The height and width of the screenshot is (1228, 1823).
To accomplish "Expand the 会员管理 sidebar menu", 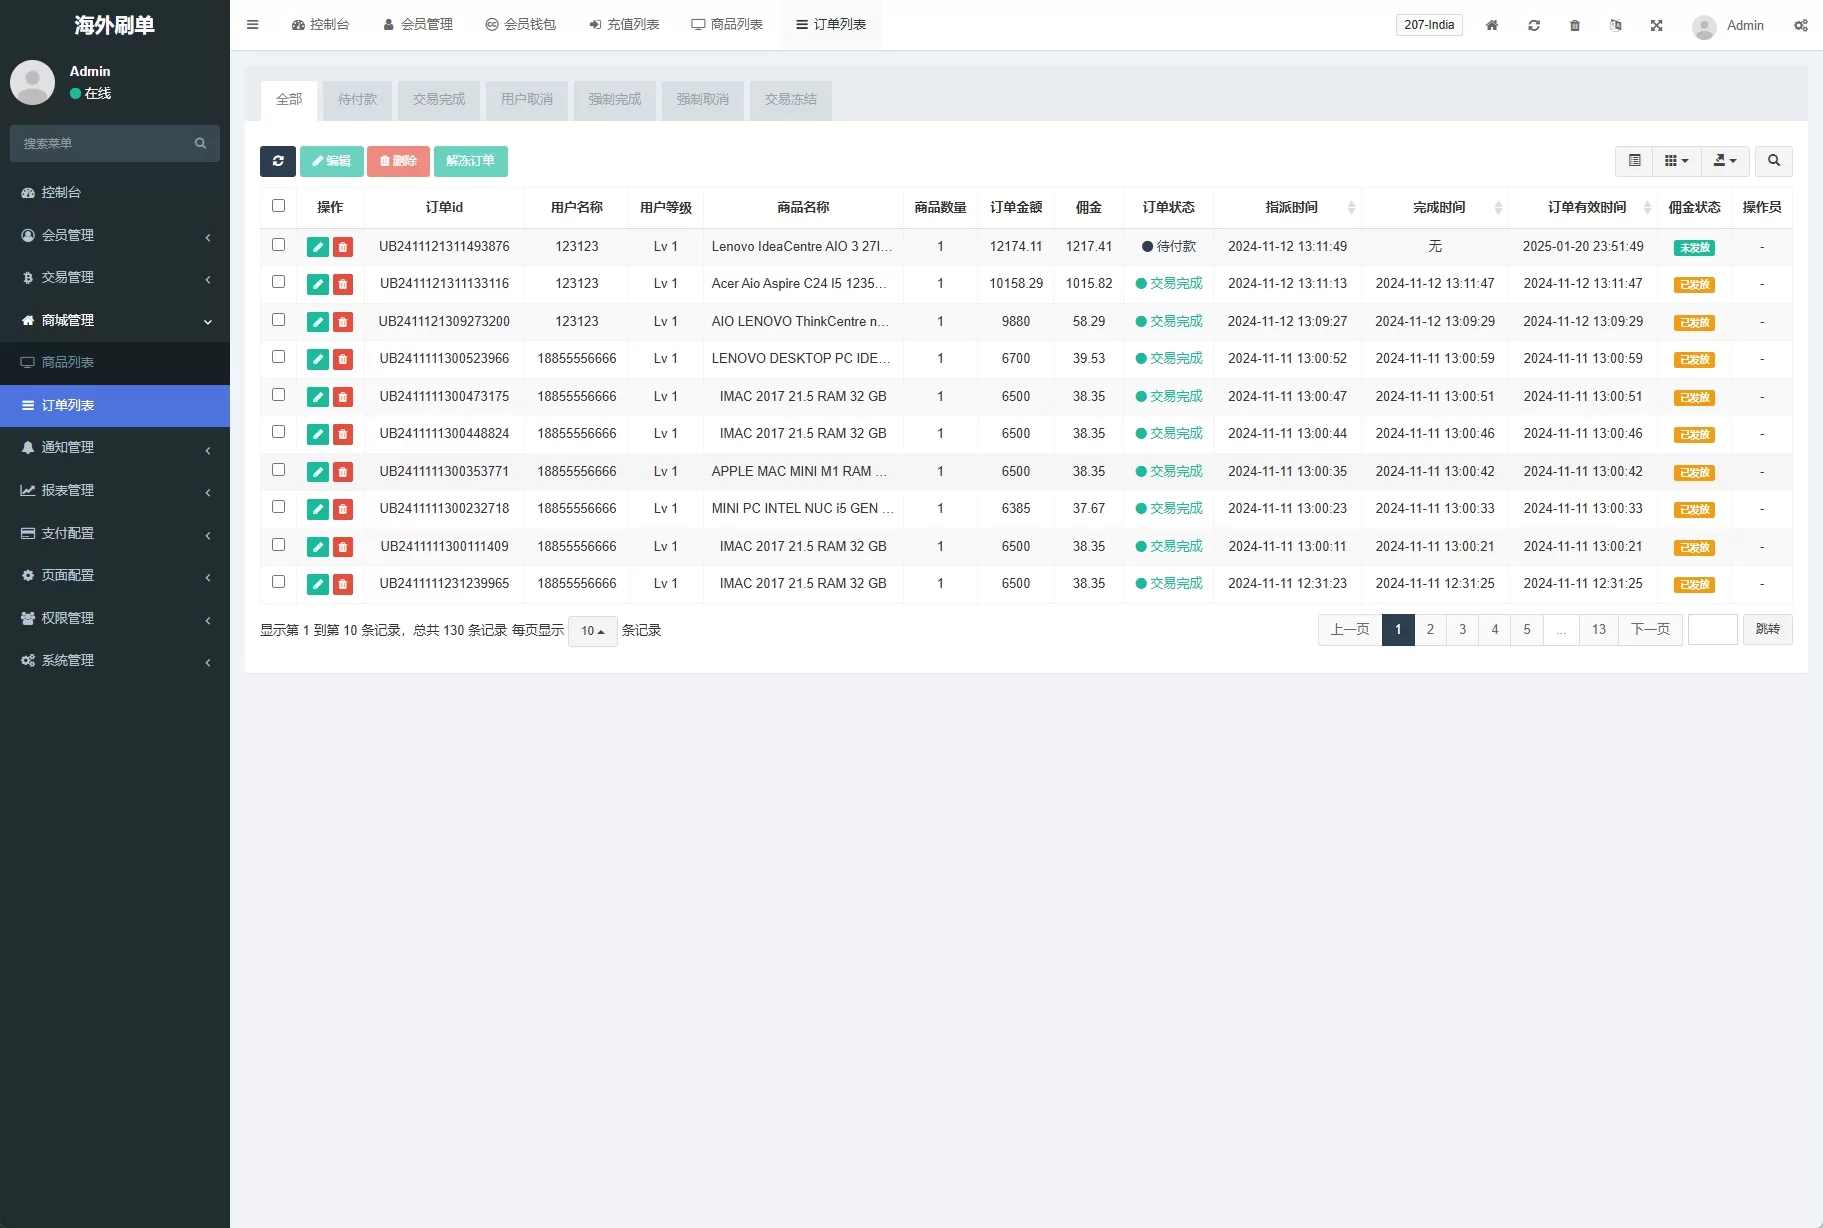I will coord(115,235).
